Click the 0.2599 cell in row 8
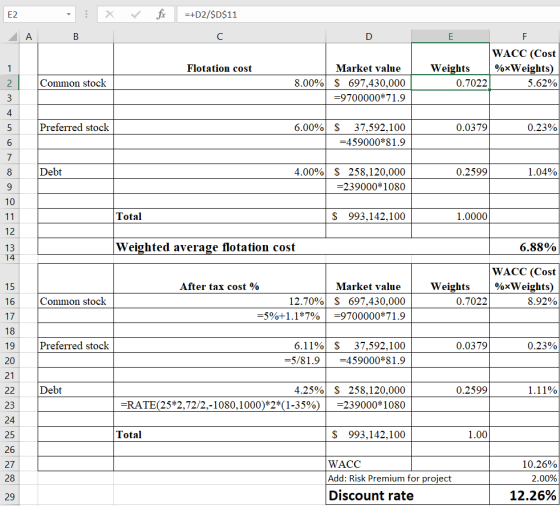 tap(450, 172)
